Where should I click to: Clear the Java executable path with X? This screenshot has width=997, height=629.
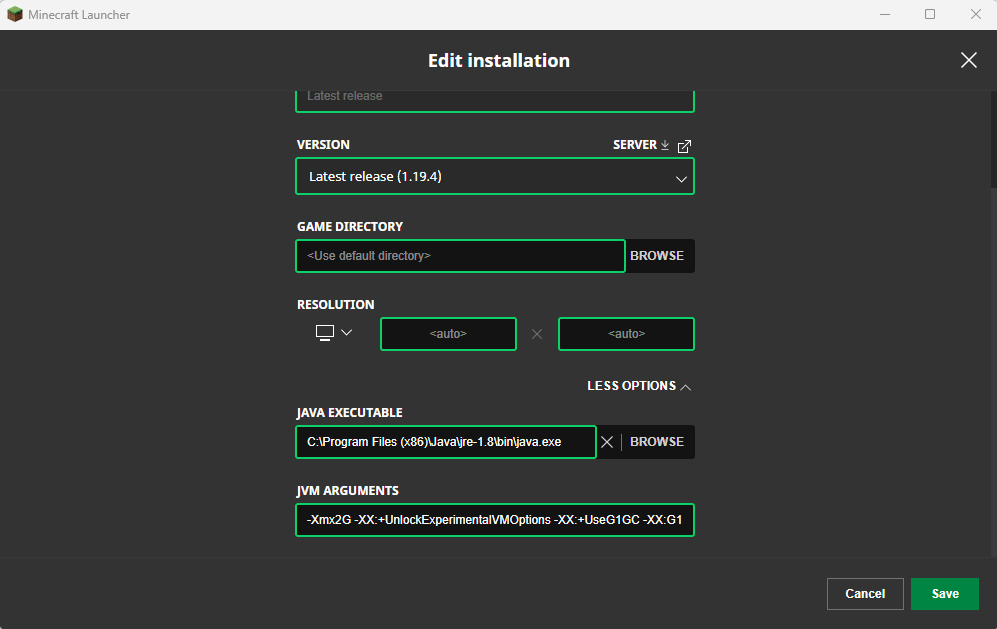point(607,442)
